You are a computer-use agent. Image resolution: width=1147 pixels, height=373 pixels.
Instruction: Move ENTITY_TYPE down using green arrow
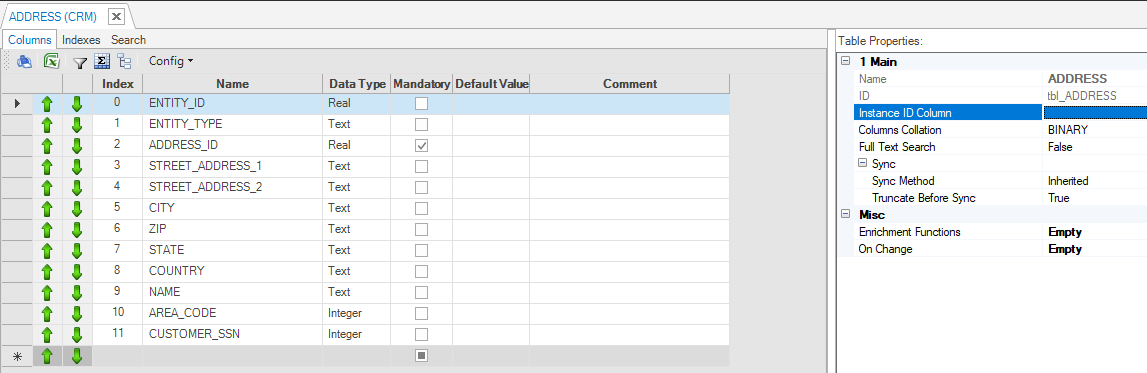[x=77, y=124]
